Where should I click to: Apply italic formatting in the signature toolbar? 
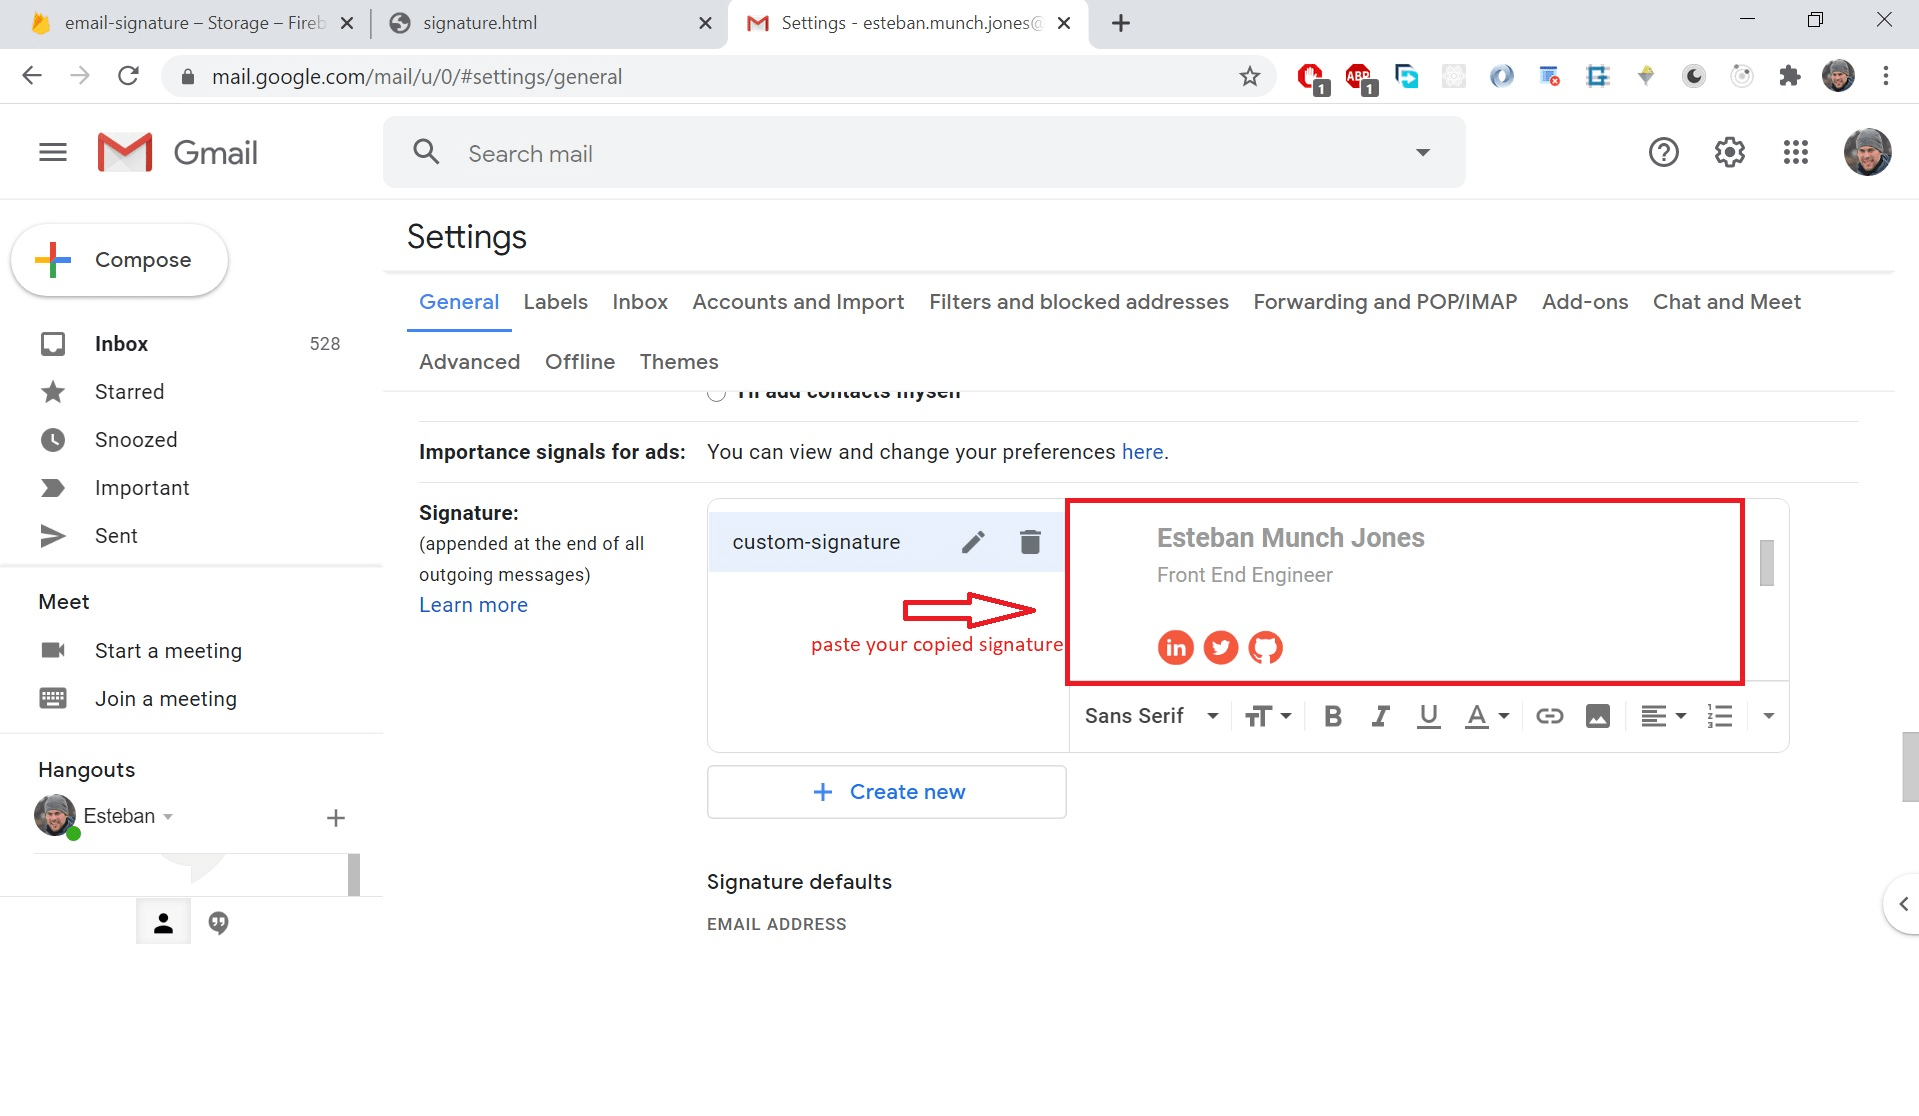1380,715
